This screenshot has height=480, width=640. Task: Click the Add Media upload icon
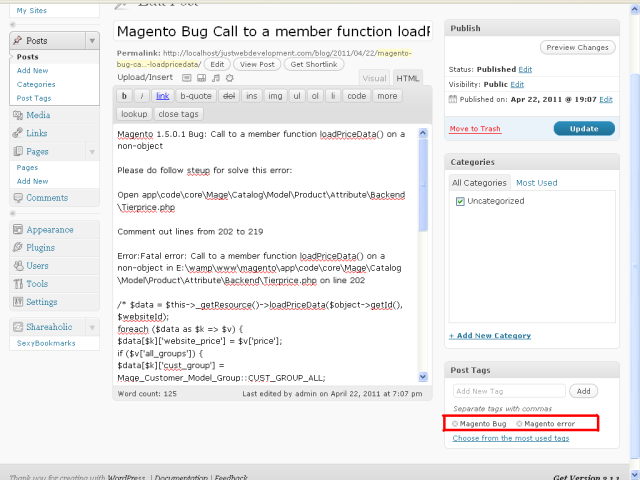pyautogui.click(x=230, y=78)
